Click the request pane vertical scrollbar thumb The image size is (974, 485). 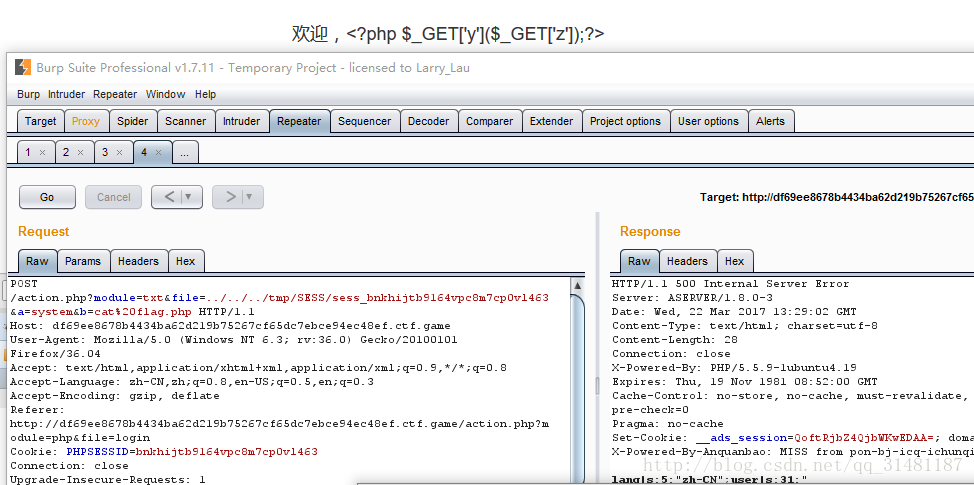(577, 389)
